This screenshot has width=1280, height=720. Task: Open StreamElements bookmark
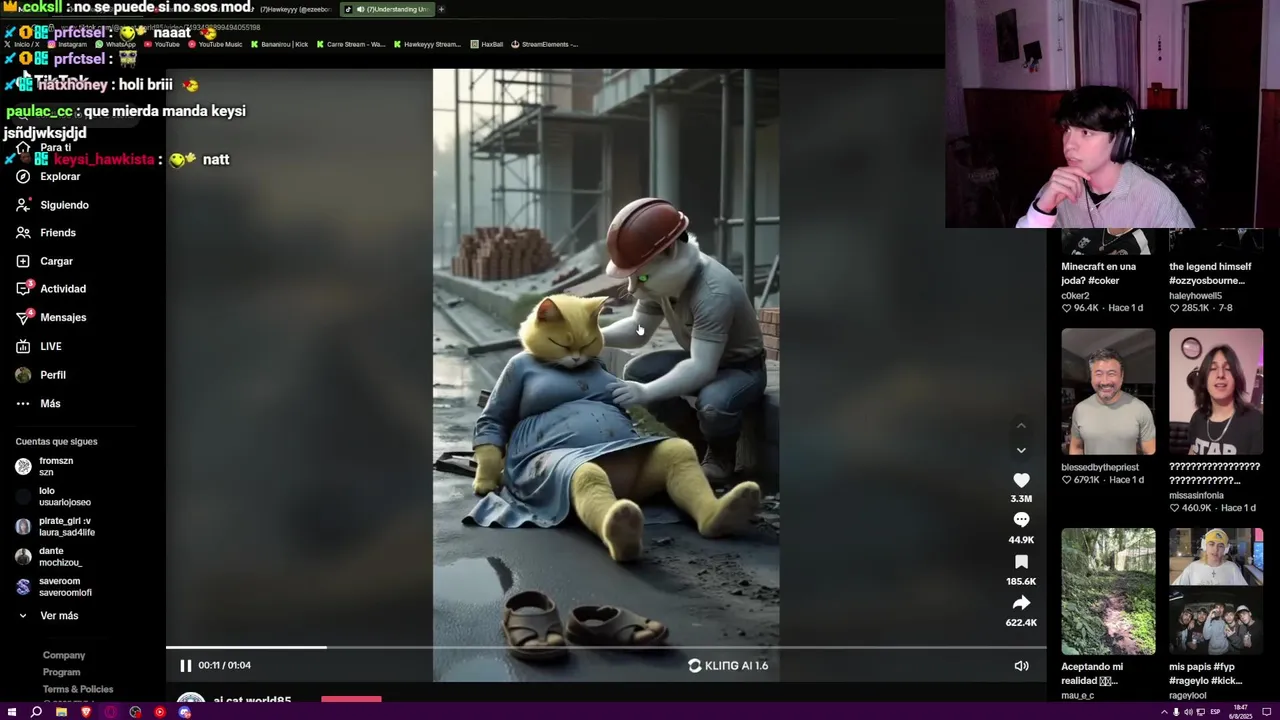pos(545,44)
